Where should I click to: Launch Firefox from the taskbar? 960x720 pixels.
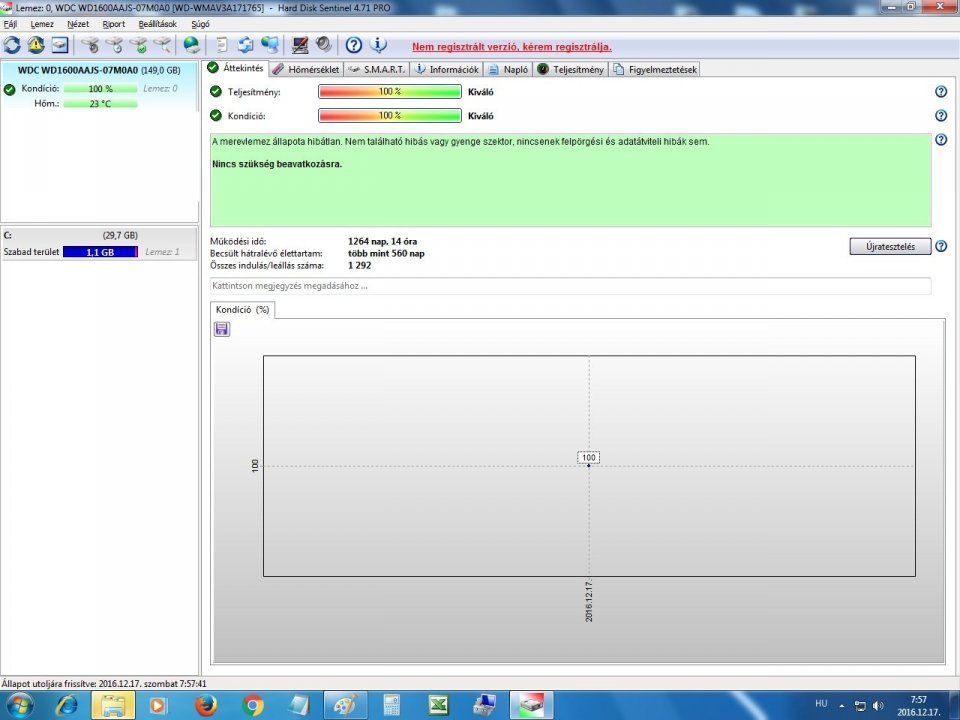pyautogui.click(x=206, y=705)
